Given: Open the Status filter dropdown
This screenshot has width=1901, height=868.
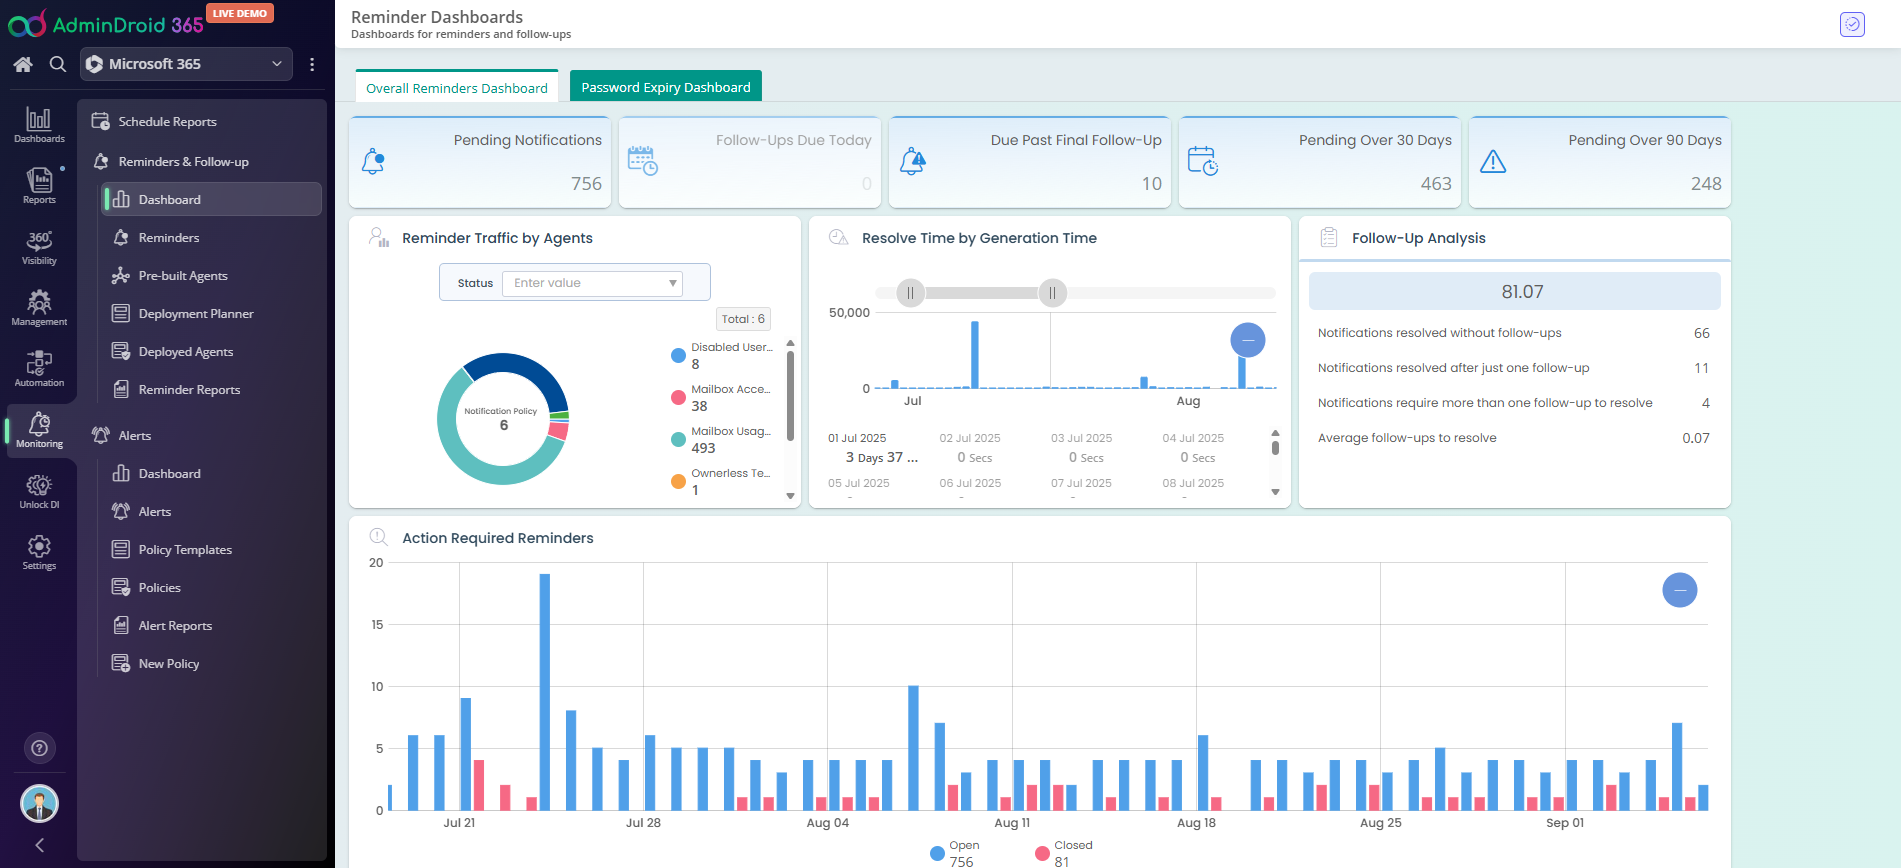Looking at the screenshot, I should coord(592,283).
